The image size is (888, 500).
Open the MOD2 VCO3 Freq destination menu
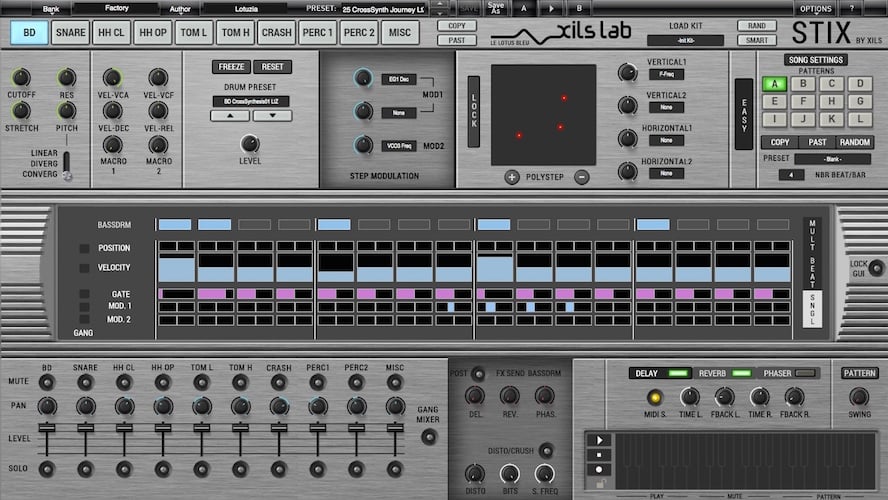coord(399,146)
